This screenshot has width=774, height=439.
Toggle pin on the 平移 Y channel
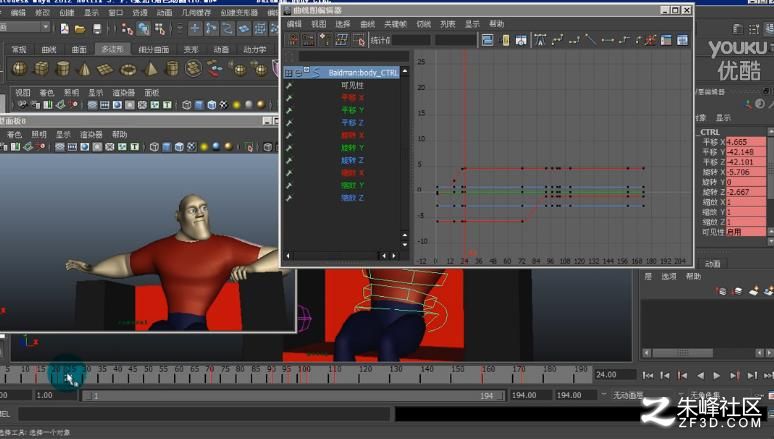[x=289, y=110]
